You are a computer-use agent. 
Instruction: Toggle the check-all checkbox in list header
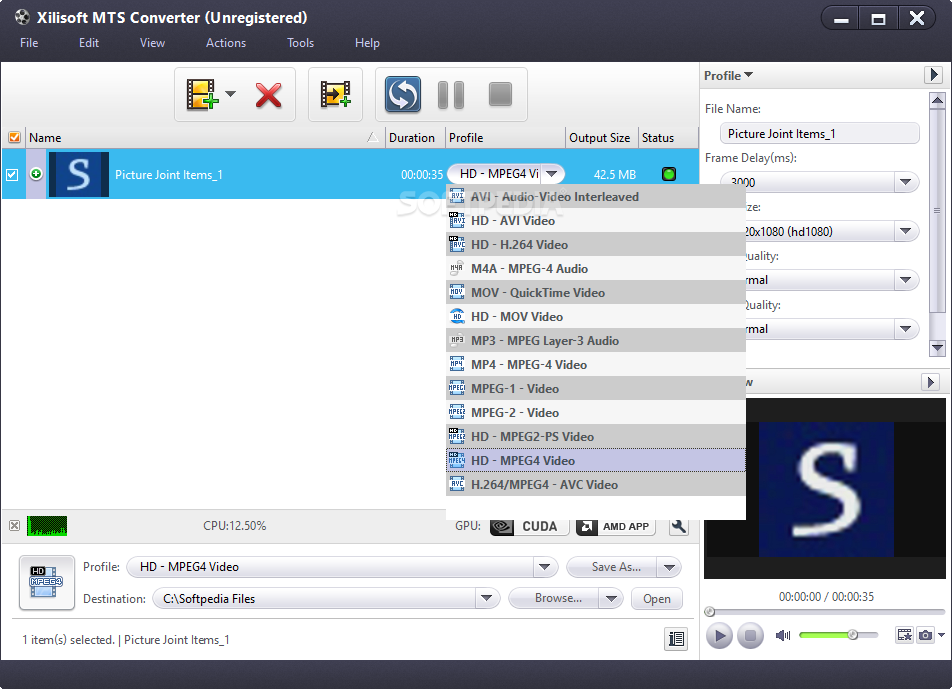point(14,138)
